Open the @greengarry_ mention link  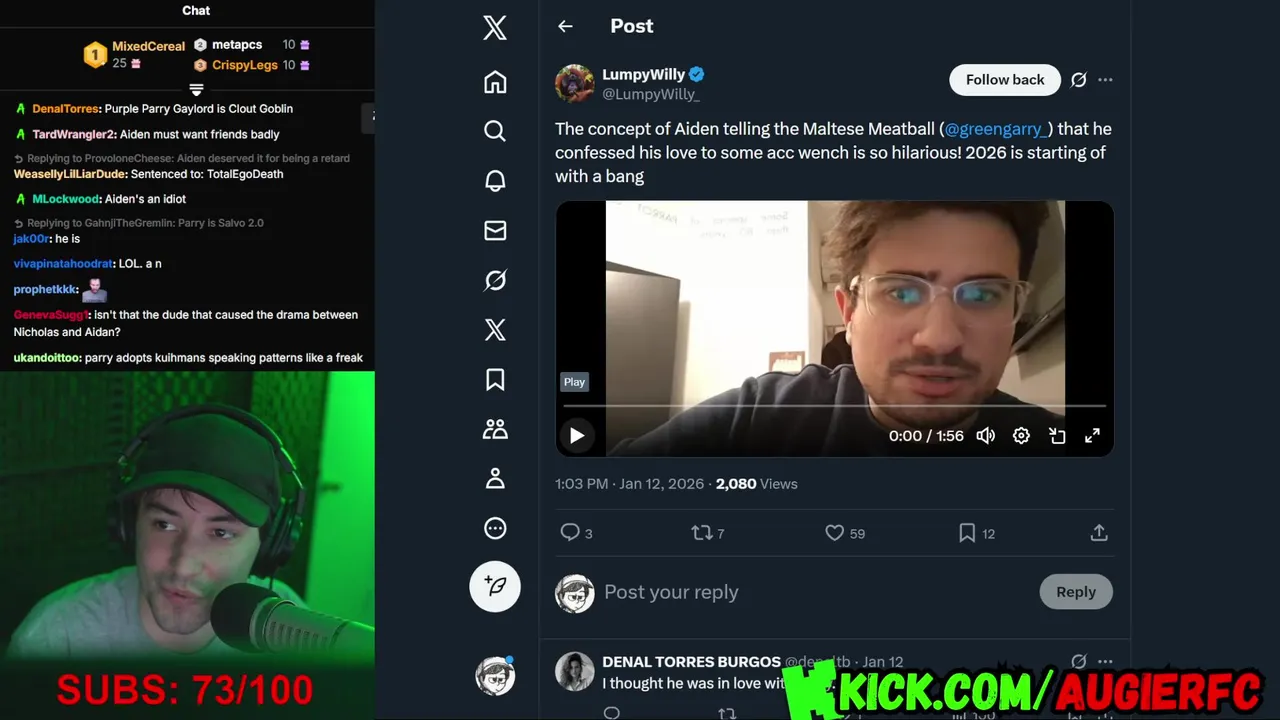pyautogui.click(x=996, y=129)
